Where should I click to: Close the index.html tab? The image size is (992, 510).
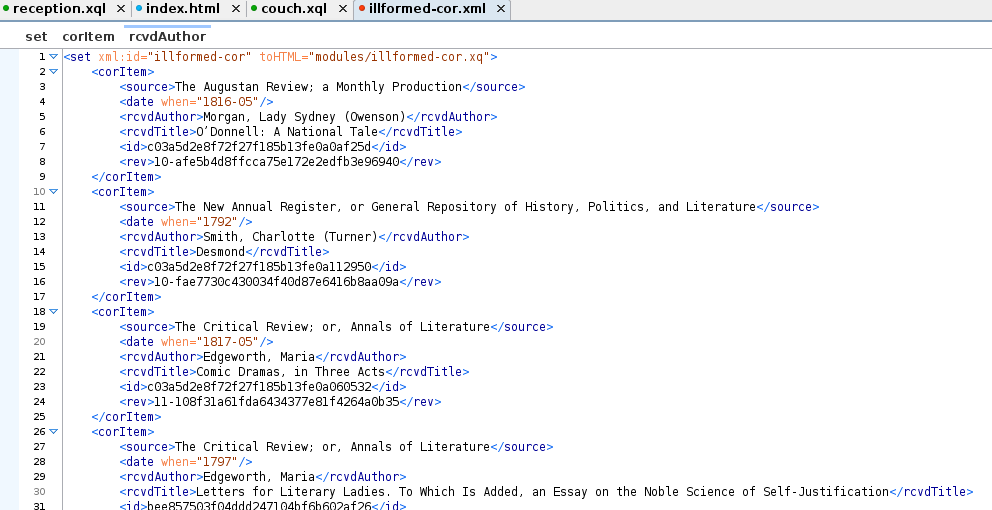point(235,9)
